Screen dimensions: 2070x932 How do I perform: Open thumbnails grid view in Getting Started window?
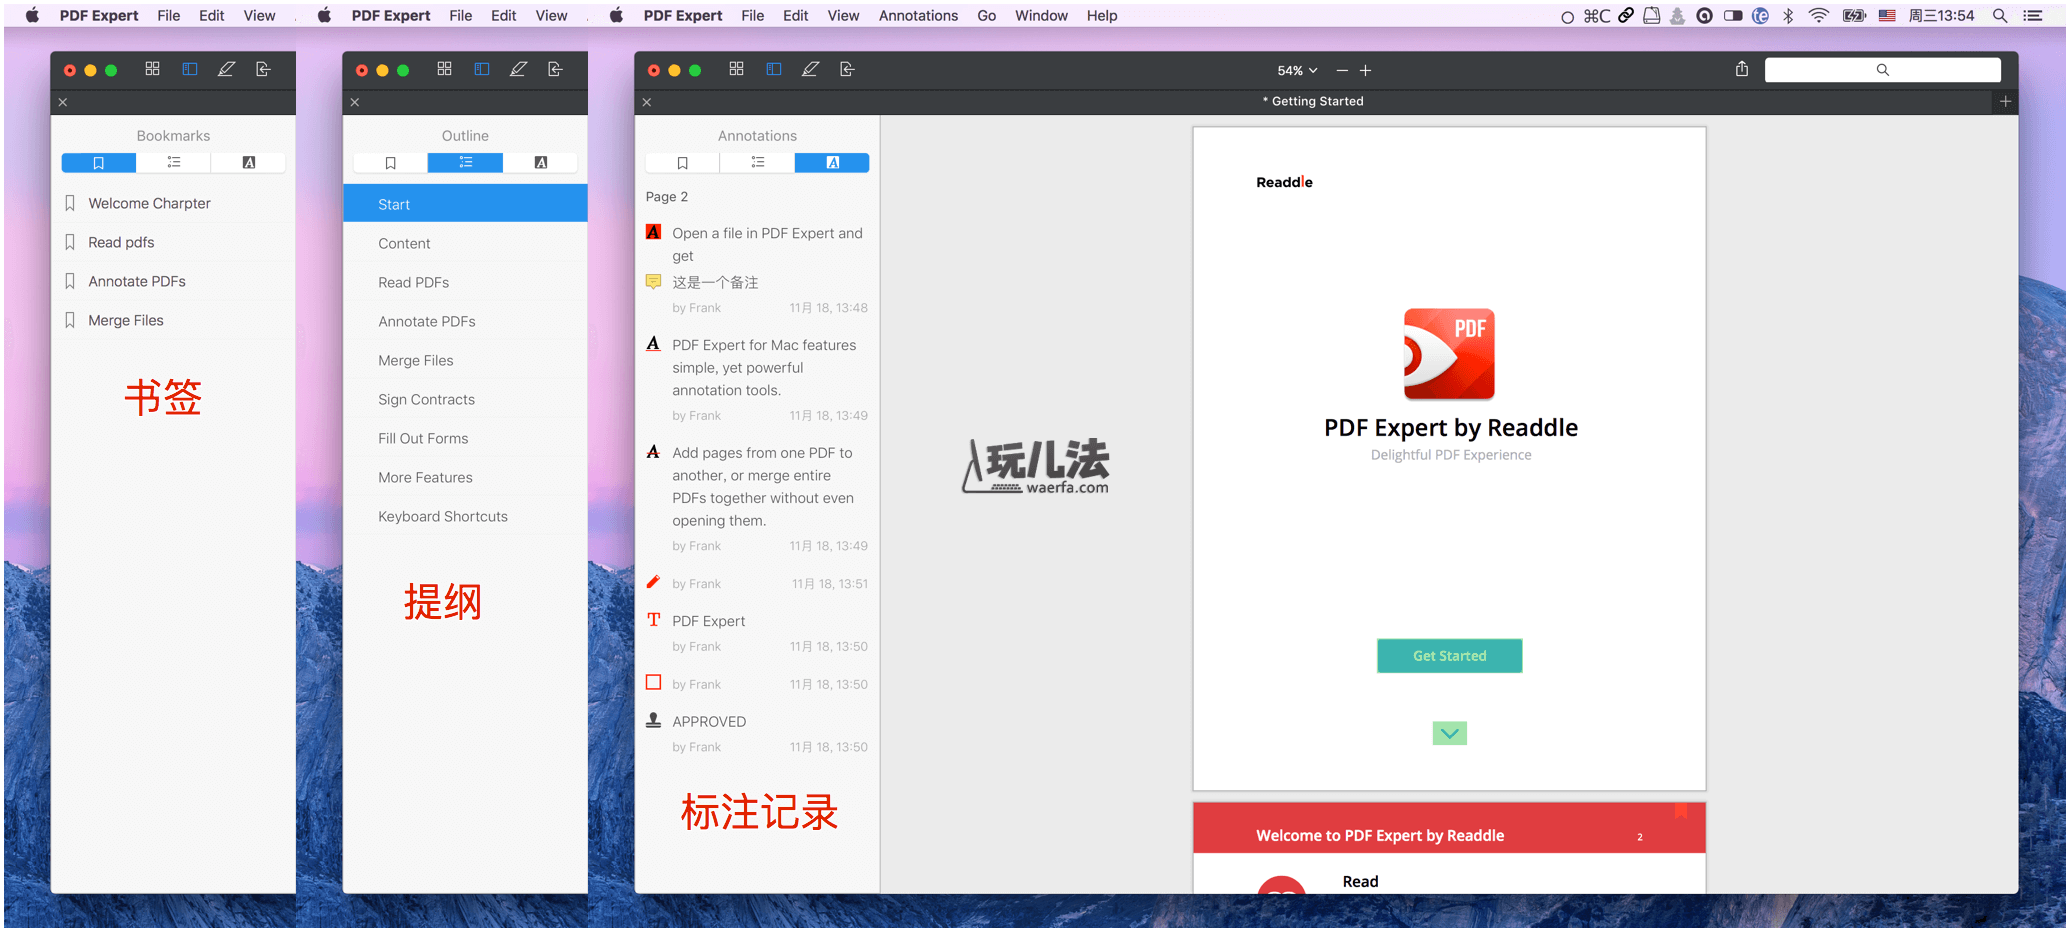point(736,69)
